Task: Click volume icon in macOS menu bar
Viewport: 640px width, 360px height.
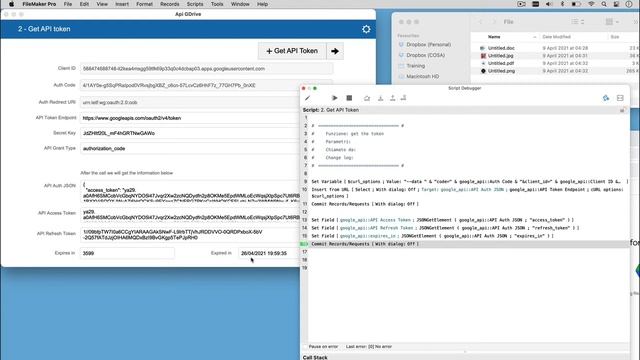Action: [549, 4]
